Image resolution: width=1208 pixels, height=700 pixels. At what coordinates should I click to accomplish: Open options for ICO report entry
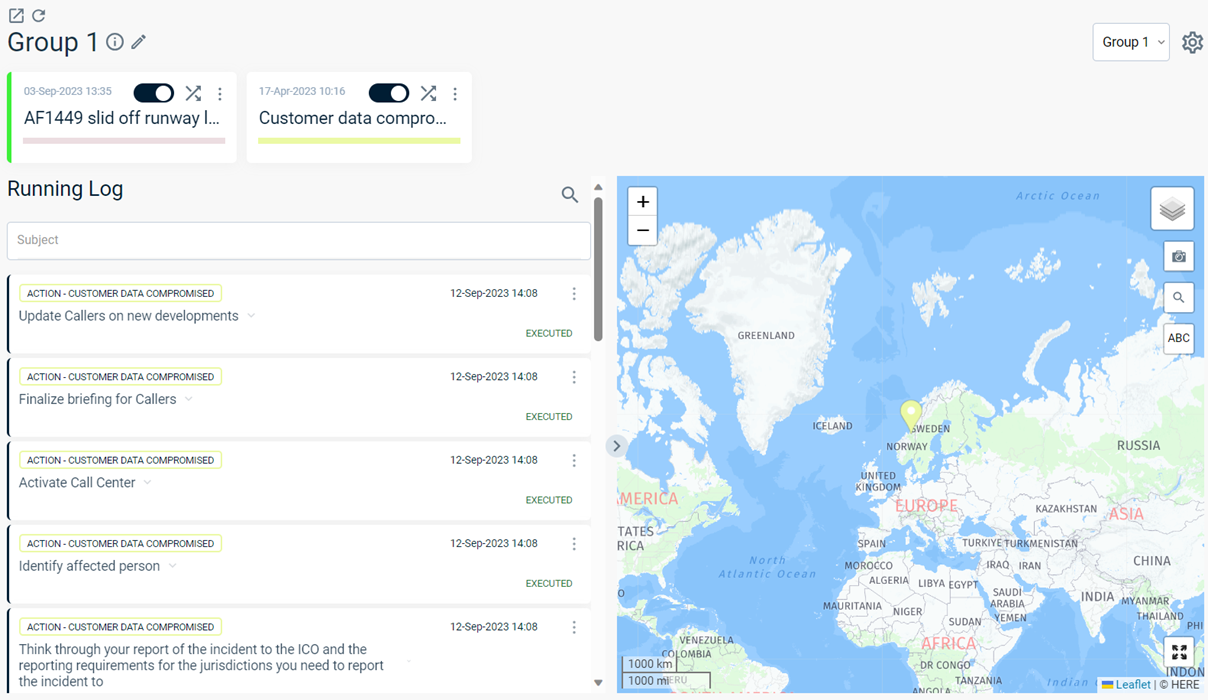pyautogui.click(x=574, y=627)
